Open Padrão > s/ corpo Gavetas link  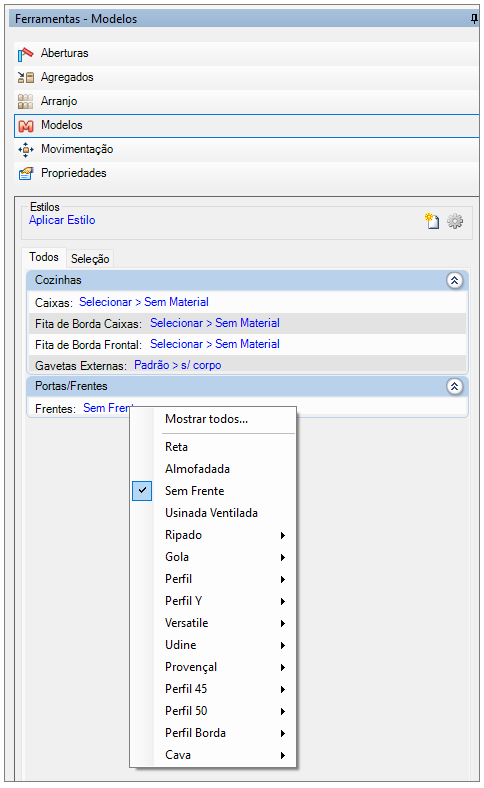tap(177, 365)
